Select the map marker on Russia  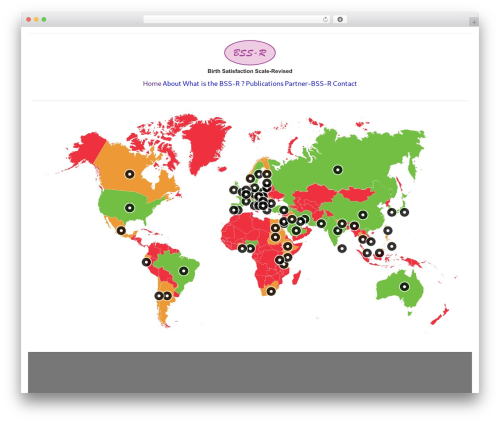coord(338,170)
